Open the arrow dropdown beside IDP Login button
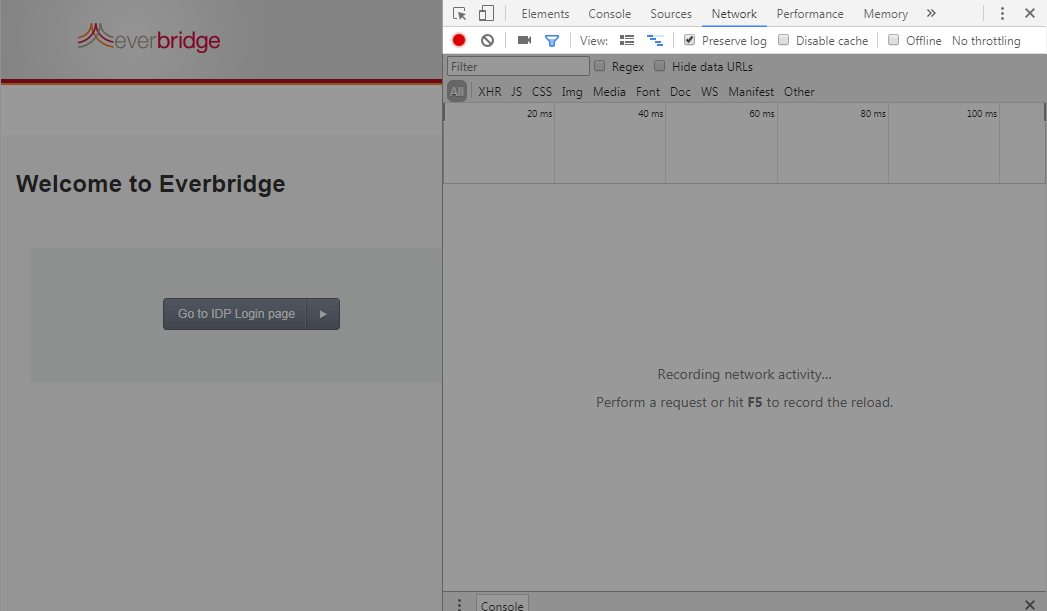The height and width of the screenshot is (611, 1047). pos(323,314)
